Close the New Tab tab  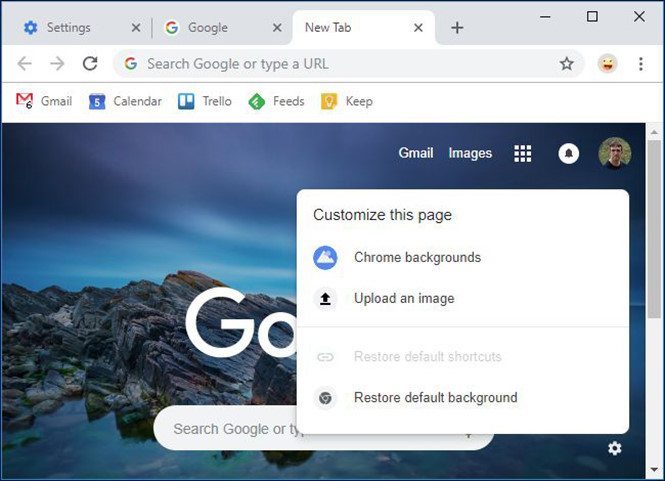click(418, 28)
